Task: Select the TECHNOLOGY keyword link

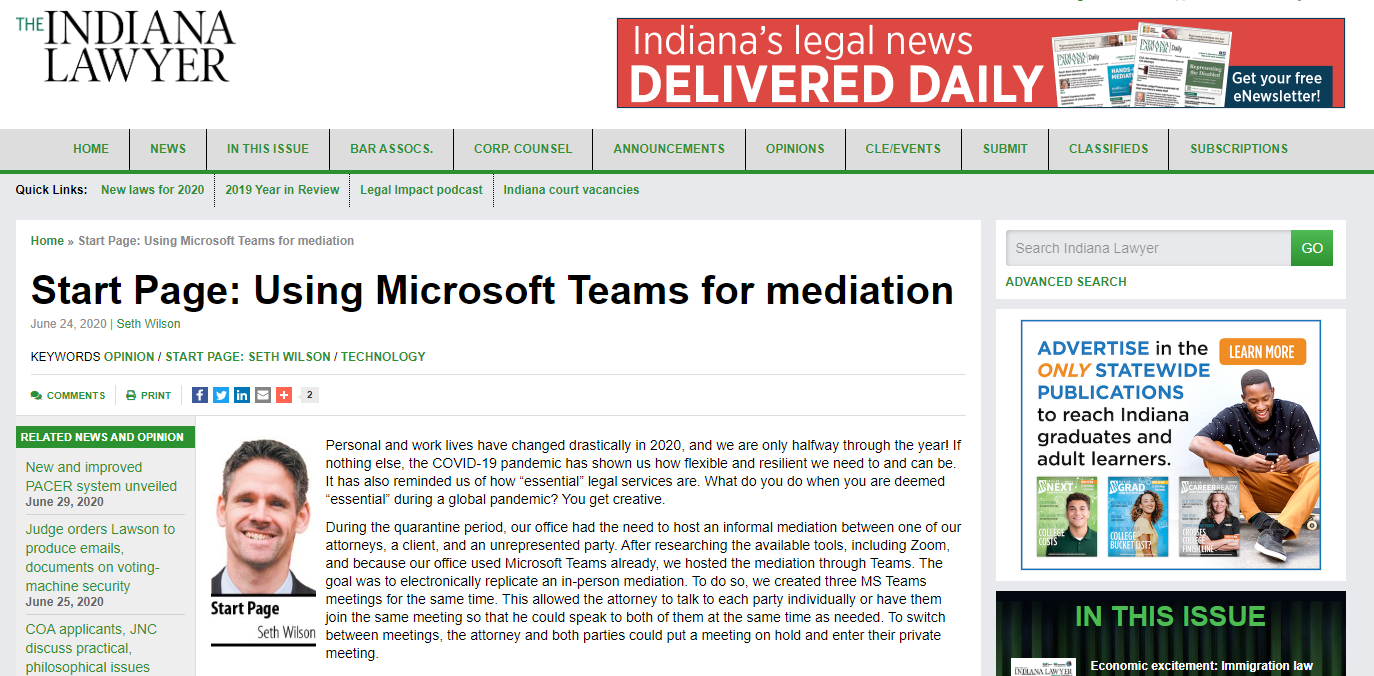Action: pos(383,357)
